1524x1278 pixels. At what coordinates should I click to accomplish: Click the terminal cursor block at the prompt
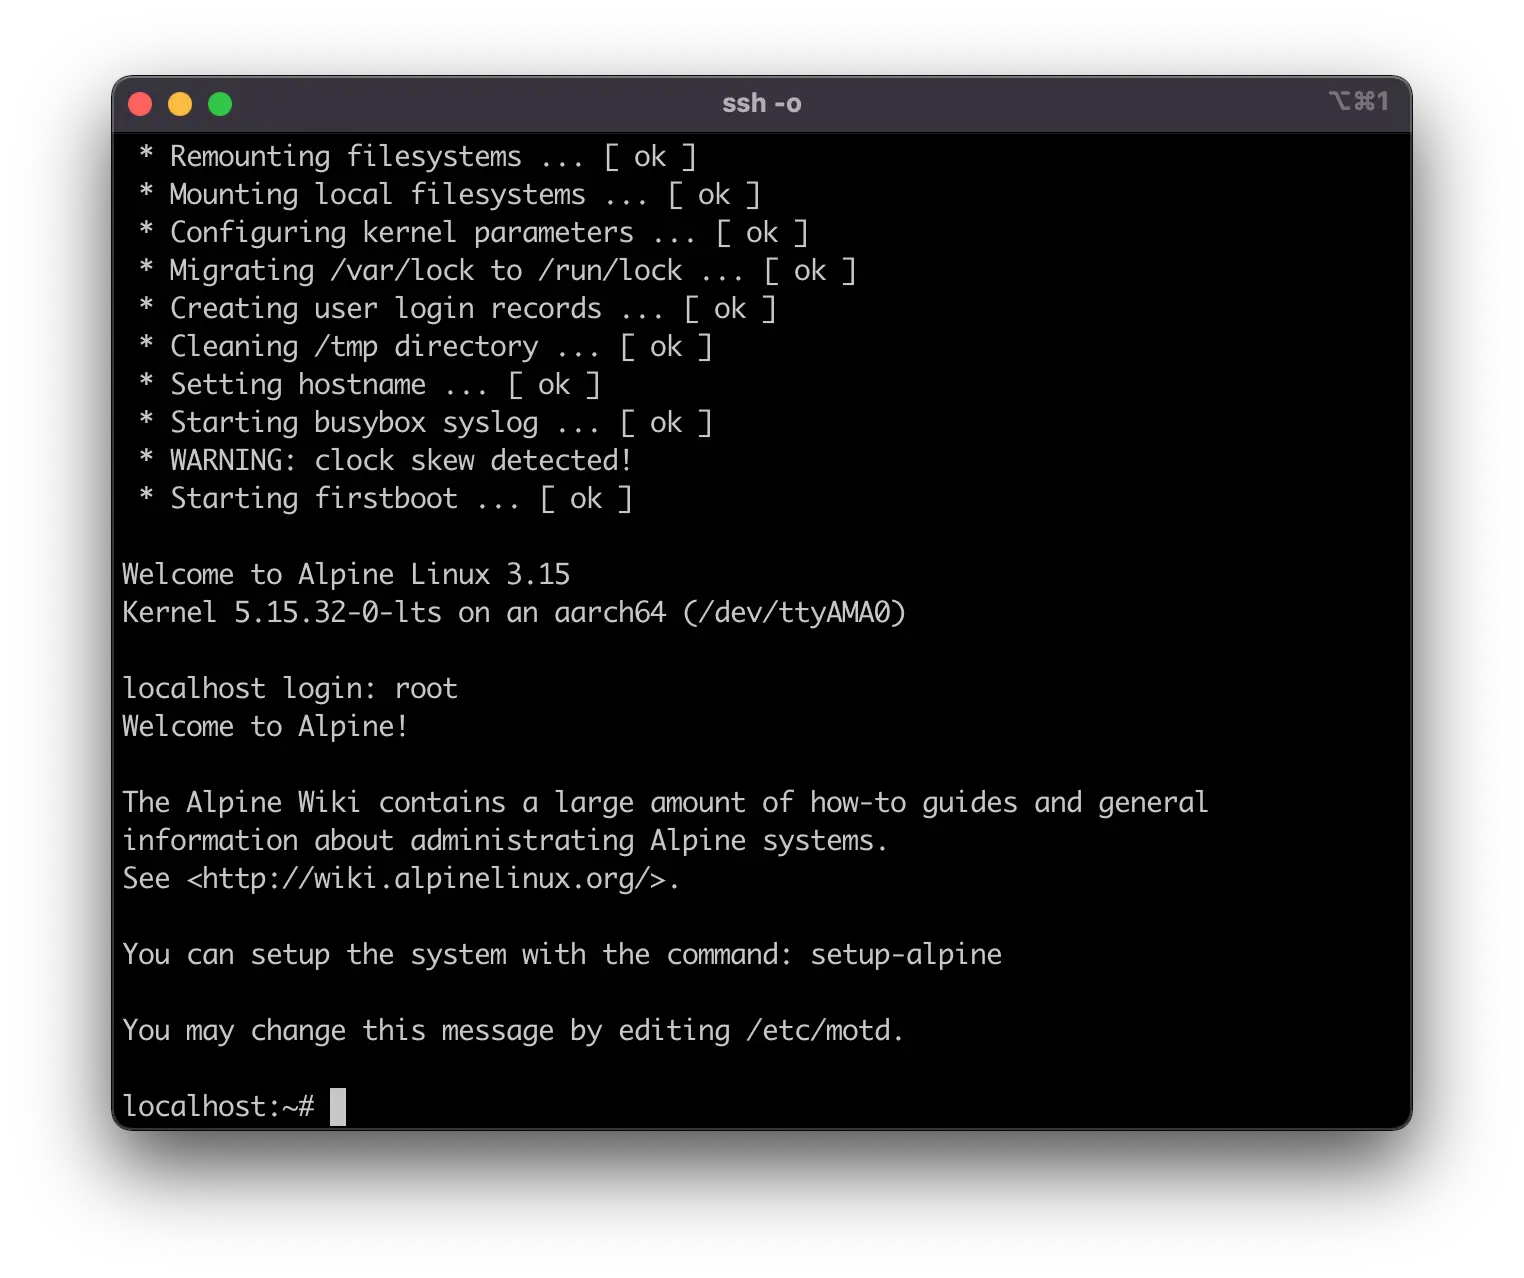(338, 1107)
